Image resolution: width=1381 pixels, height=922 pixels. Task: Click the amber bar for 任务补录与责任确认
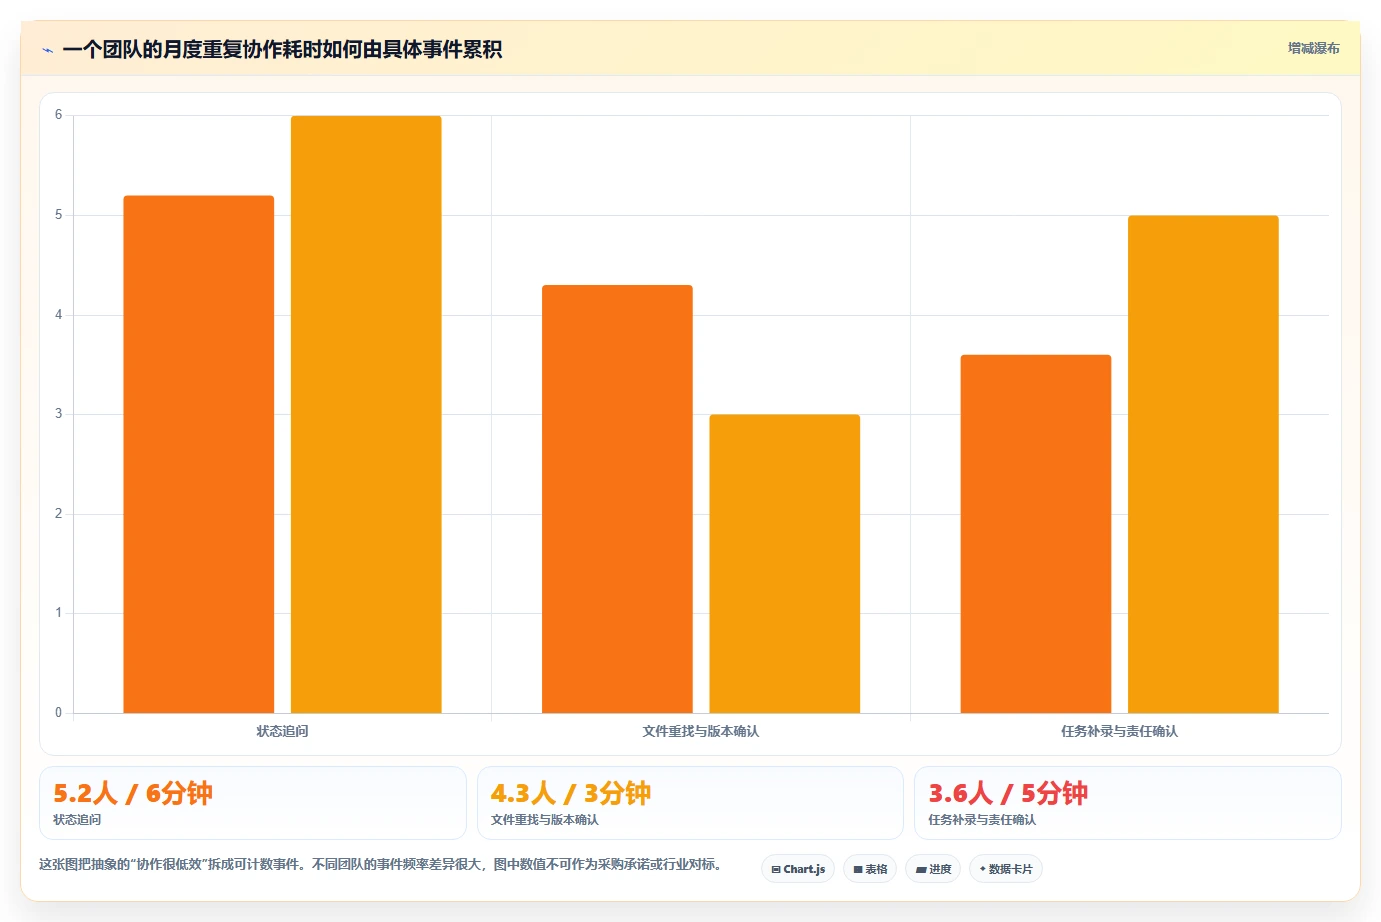1203,464
